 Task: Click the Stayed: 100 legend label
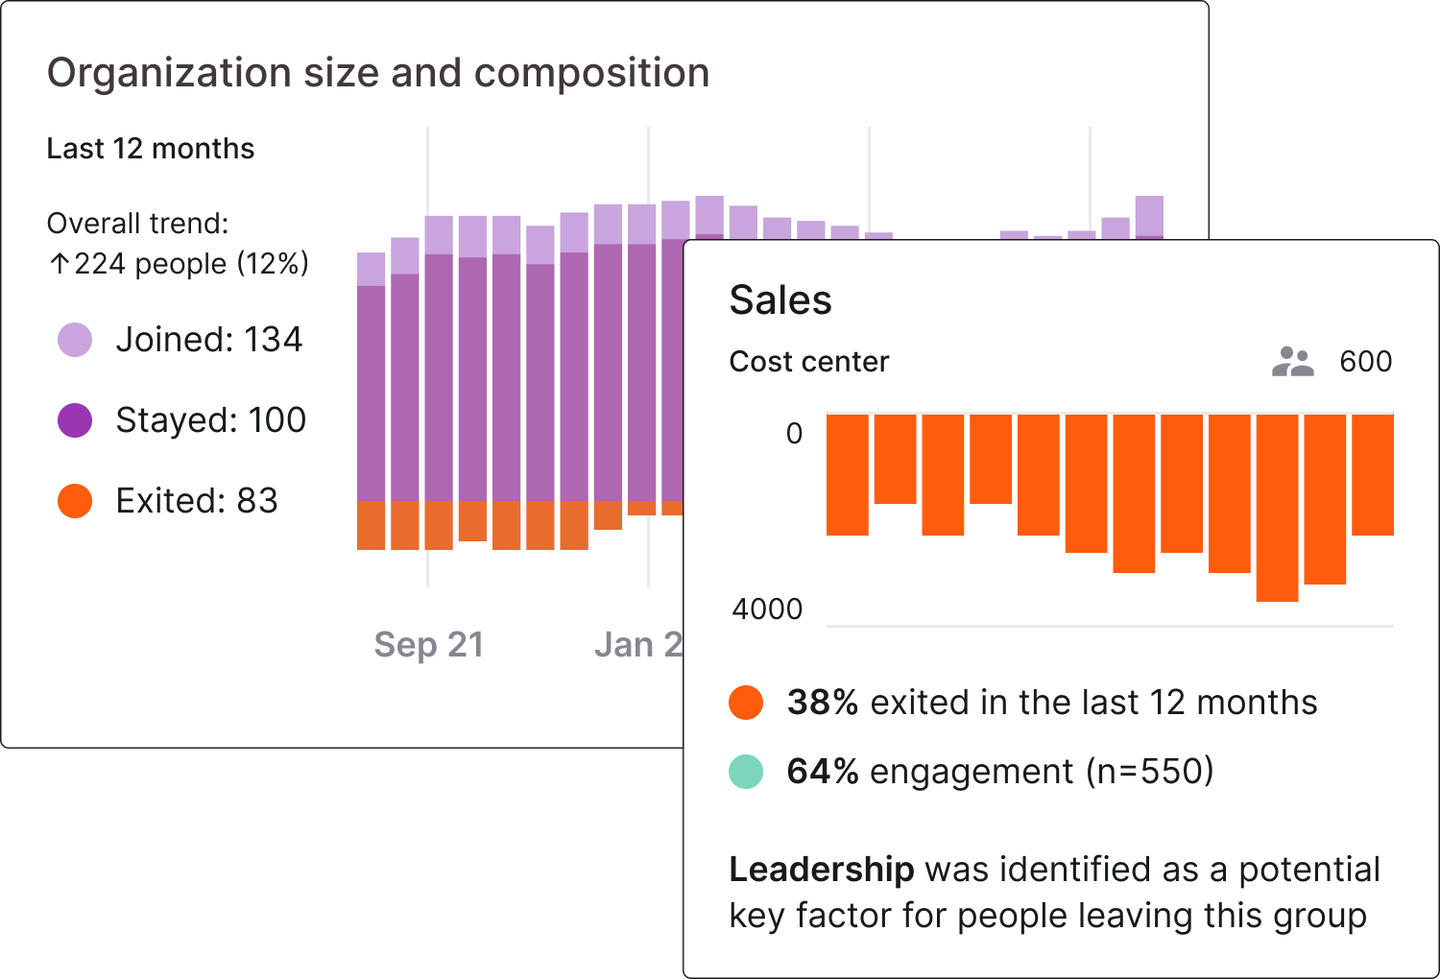[211, 421]
